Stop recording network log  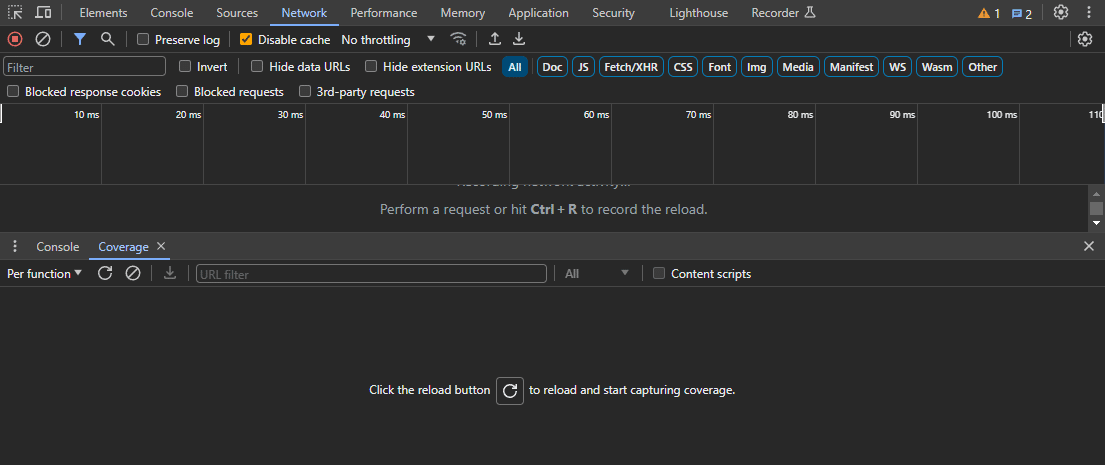point(15,39)
